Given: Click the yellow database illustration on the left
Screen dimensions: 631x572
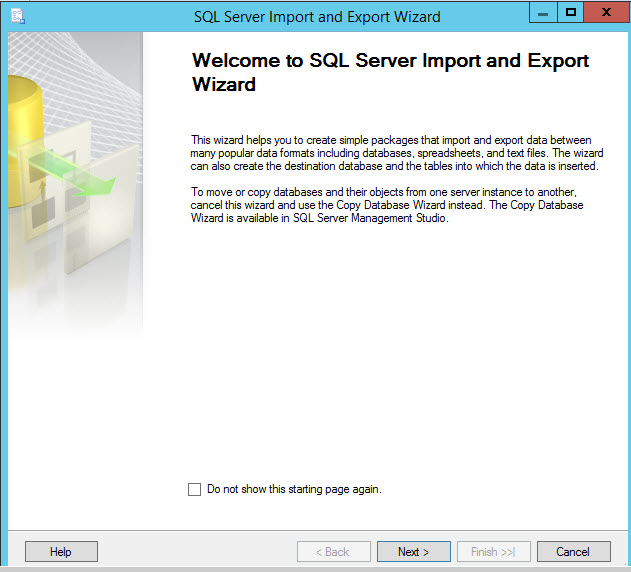Looking at the screenshot, I should pos(25,141).
